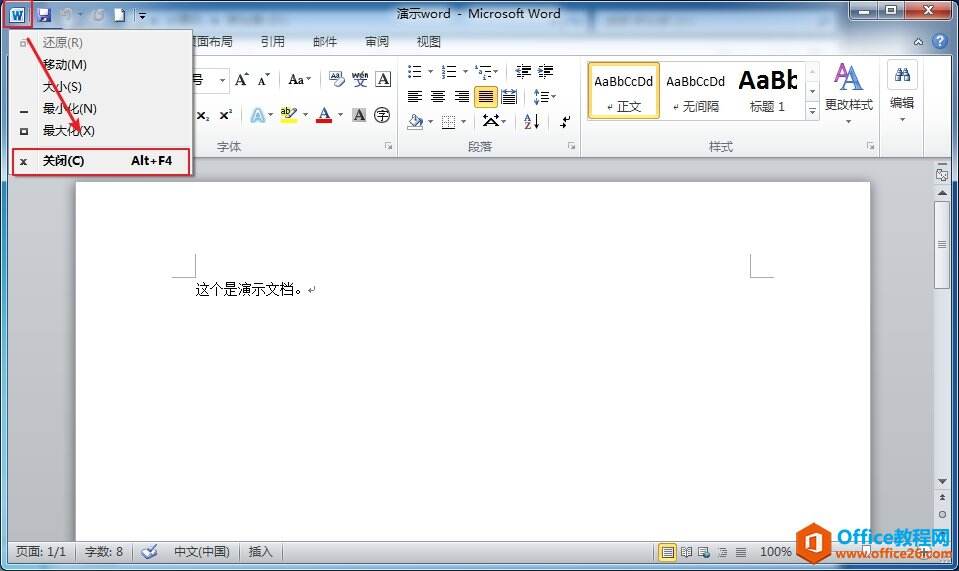Expand the Styles gallery More arrow
Screen dimensions: 959x571
(x=812, y=112)
